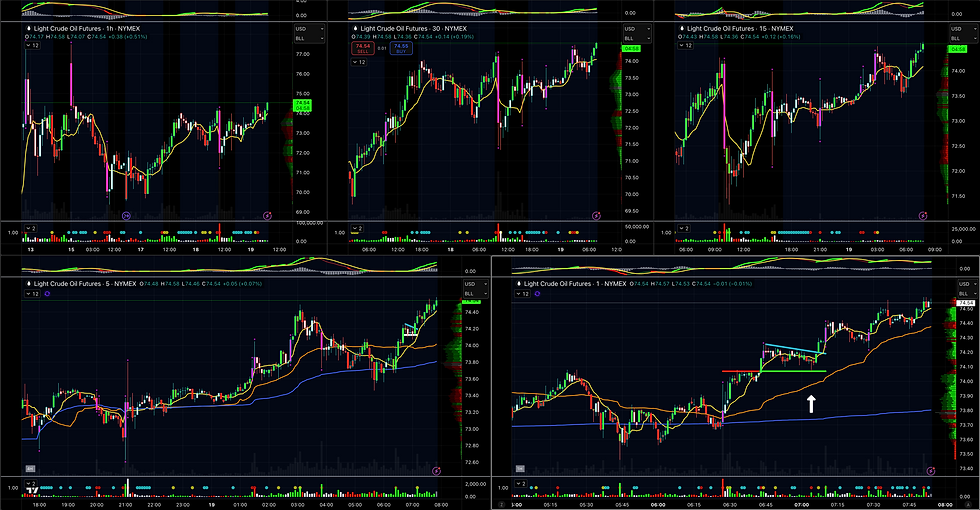Click the green 04:58 countdown label on the 30-minute chart
This screenshot has width=980, height=510.
pyautogui.click(x=631, y=49)
